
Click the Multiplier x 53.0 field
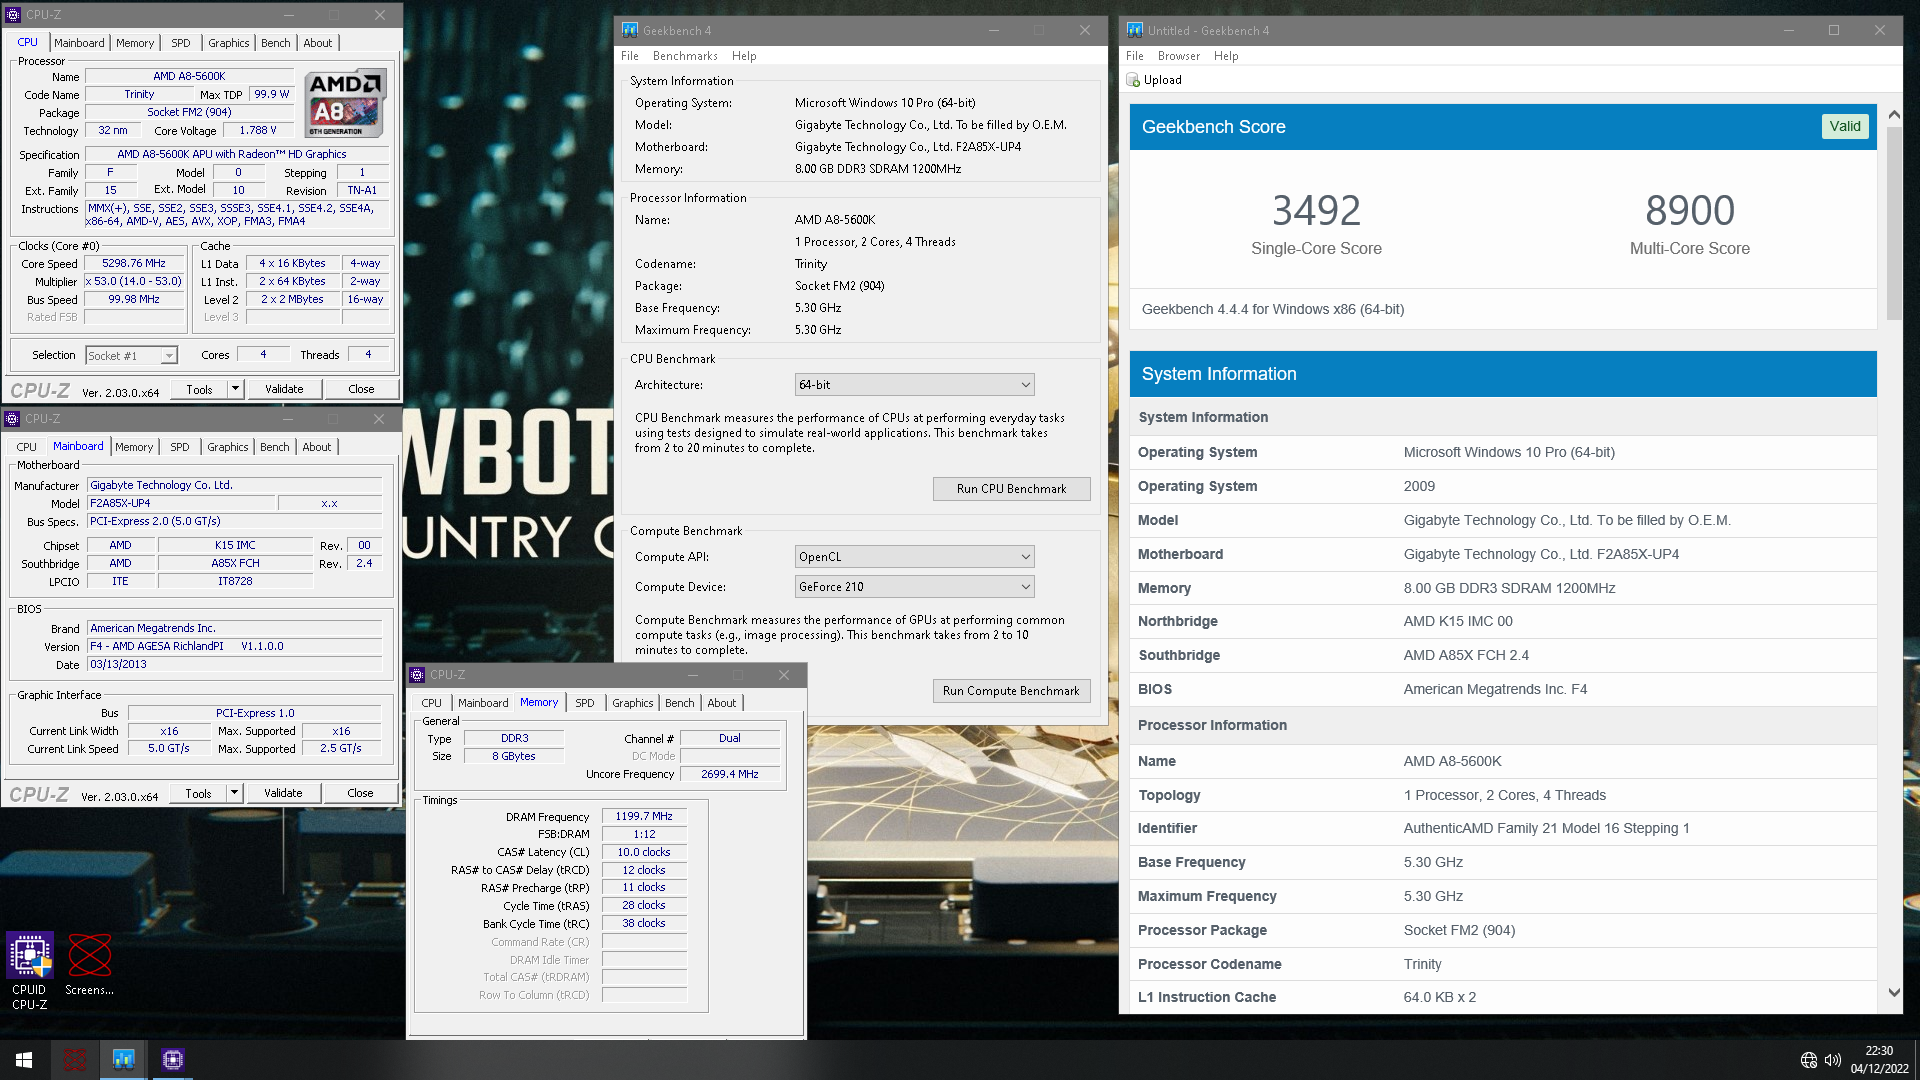[134, 282]
